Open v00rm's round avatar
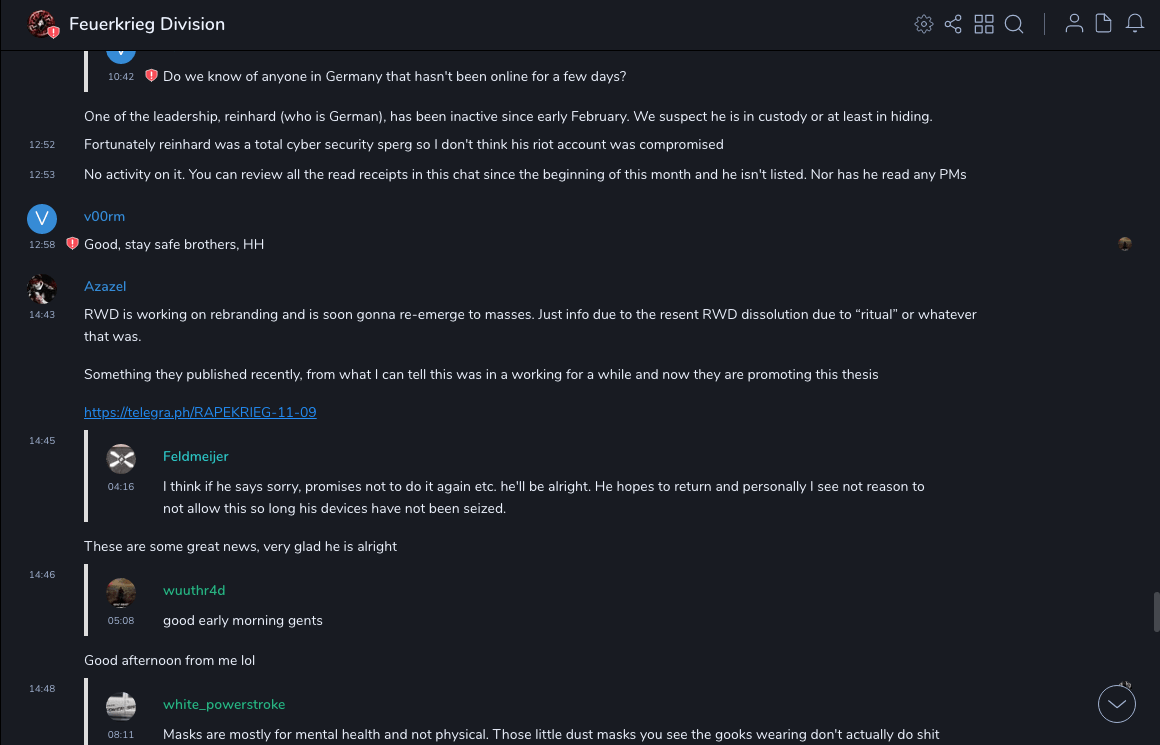 pos(42,218)
